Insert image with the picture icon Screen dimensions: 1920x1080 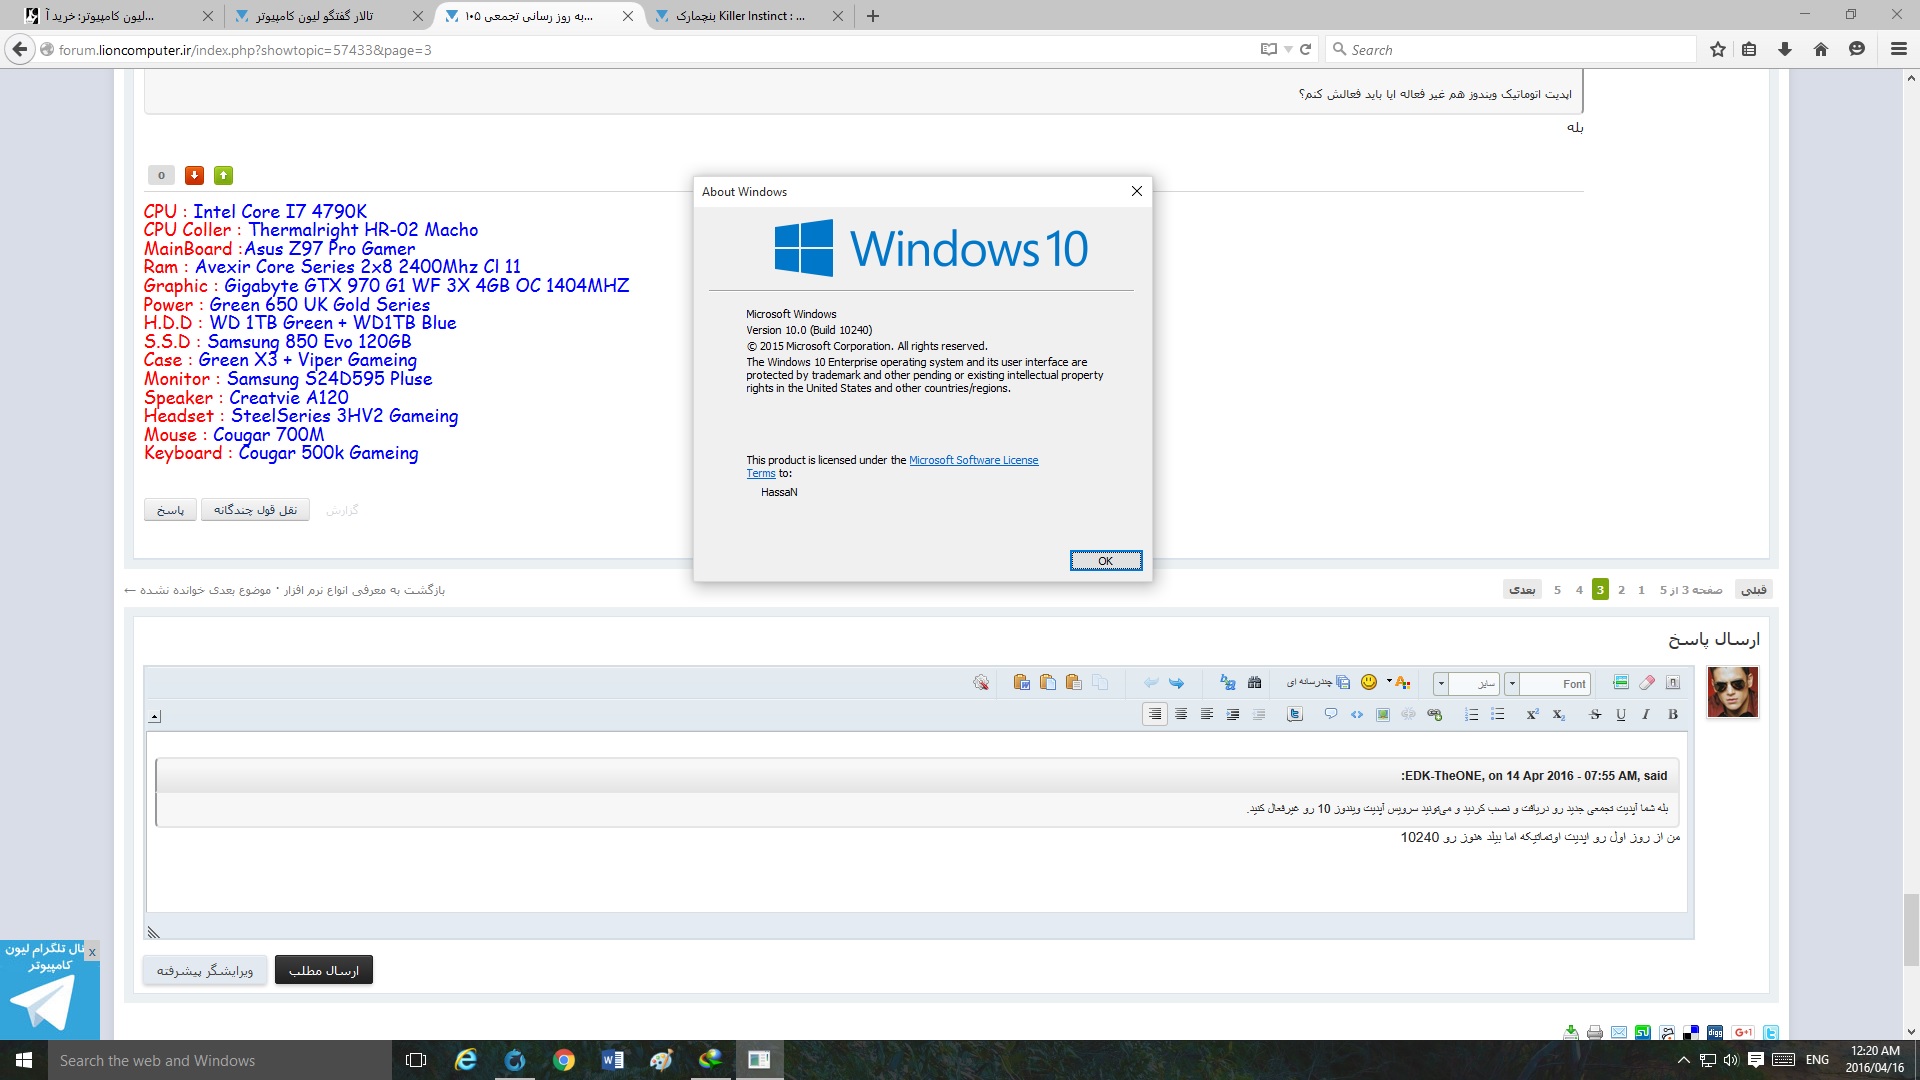pos(1383,714)
